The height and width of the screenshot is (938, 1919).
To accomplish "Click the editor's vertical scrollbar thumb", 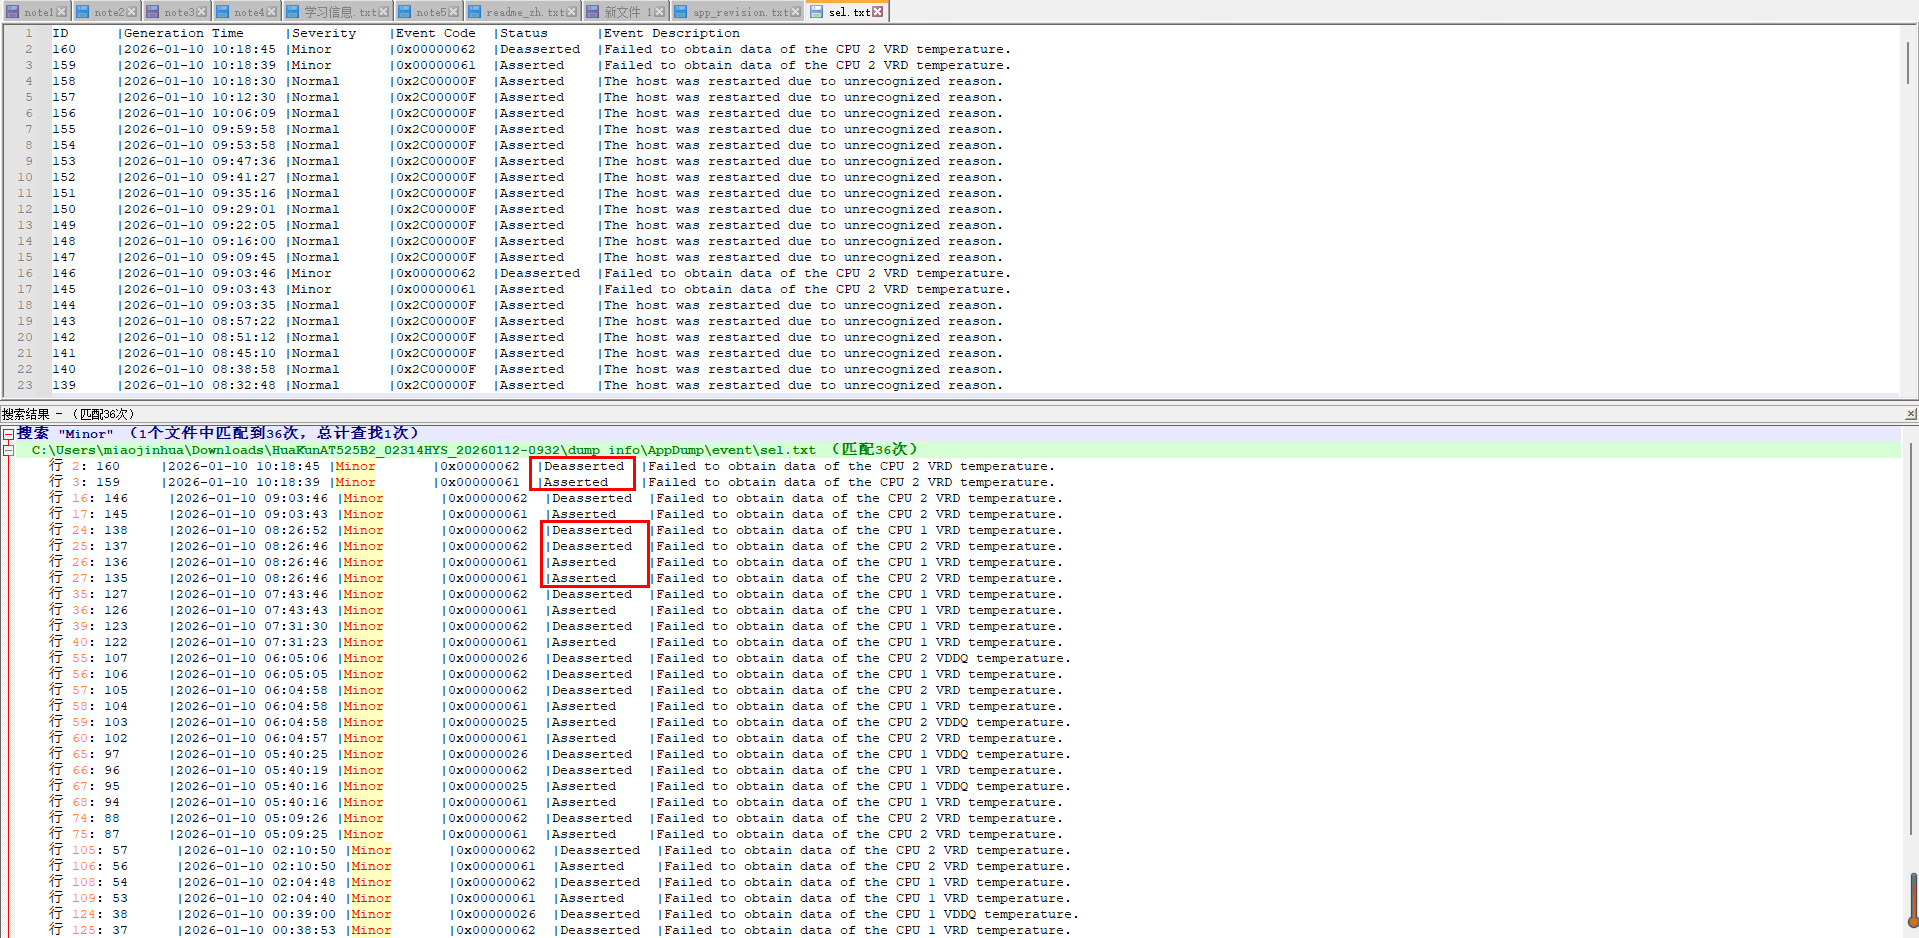I will (x=1908, y=60).
